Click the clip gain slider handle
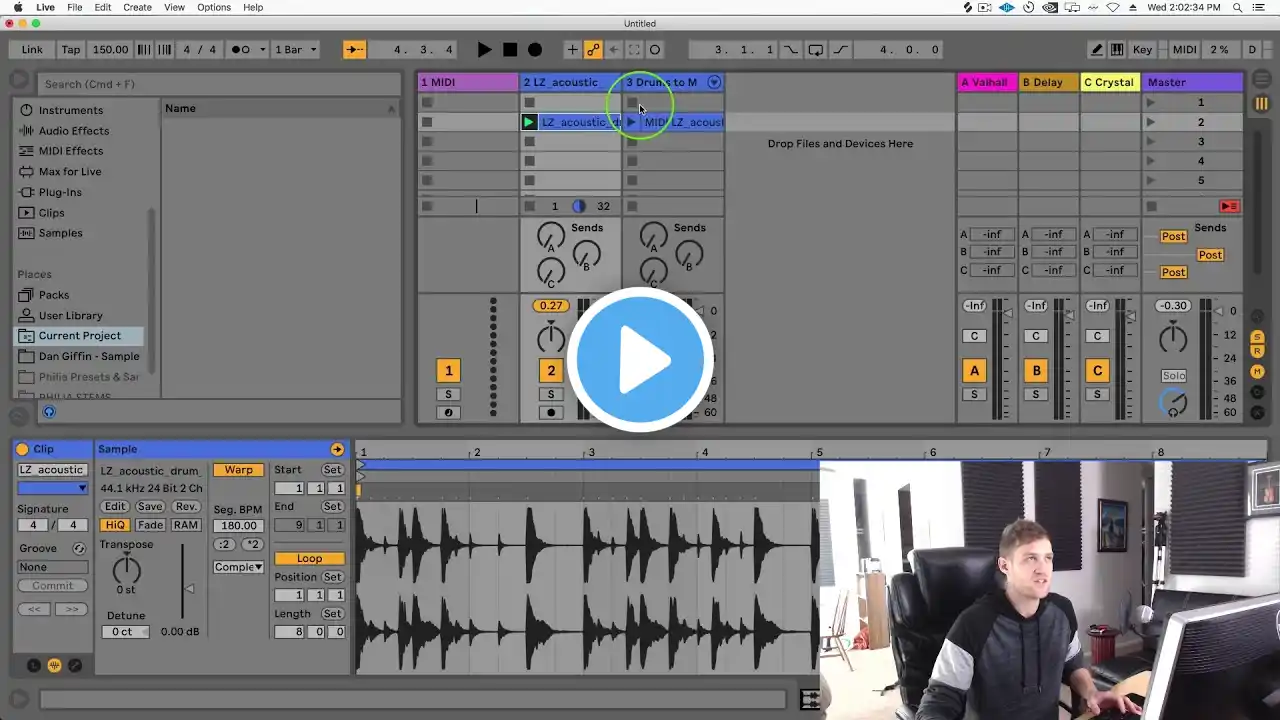The width and height of the screenshot is (1280, 720). (x=189, y=588)
